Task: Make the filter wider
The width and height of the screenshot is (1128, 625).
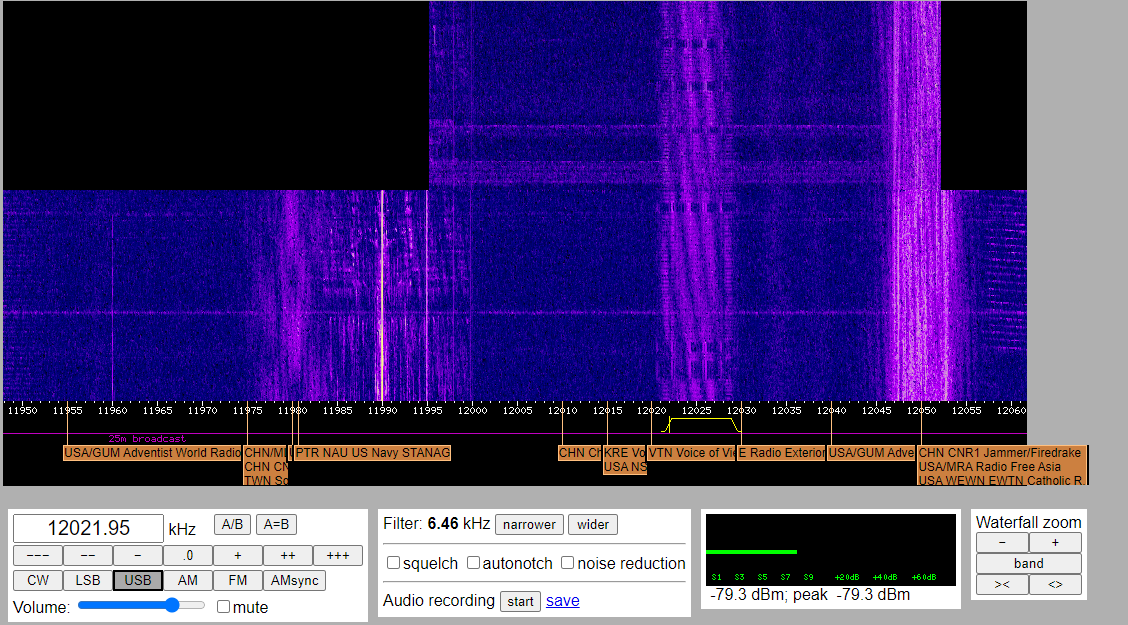Action: point(593,524)
